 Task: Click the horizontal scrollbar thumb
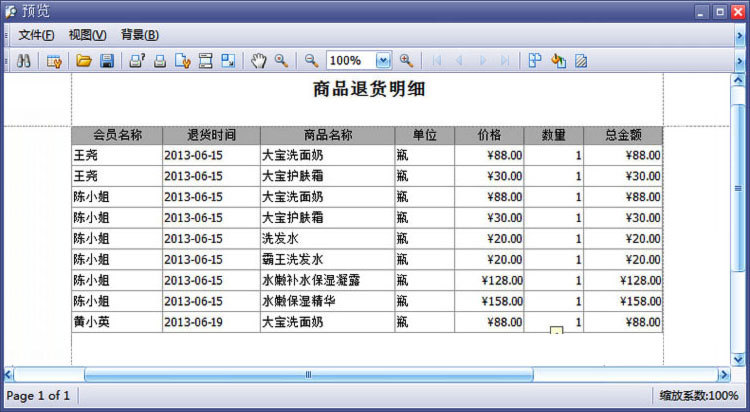pos(309,374)
